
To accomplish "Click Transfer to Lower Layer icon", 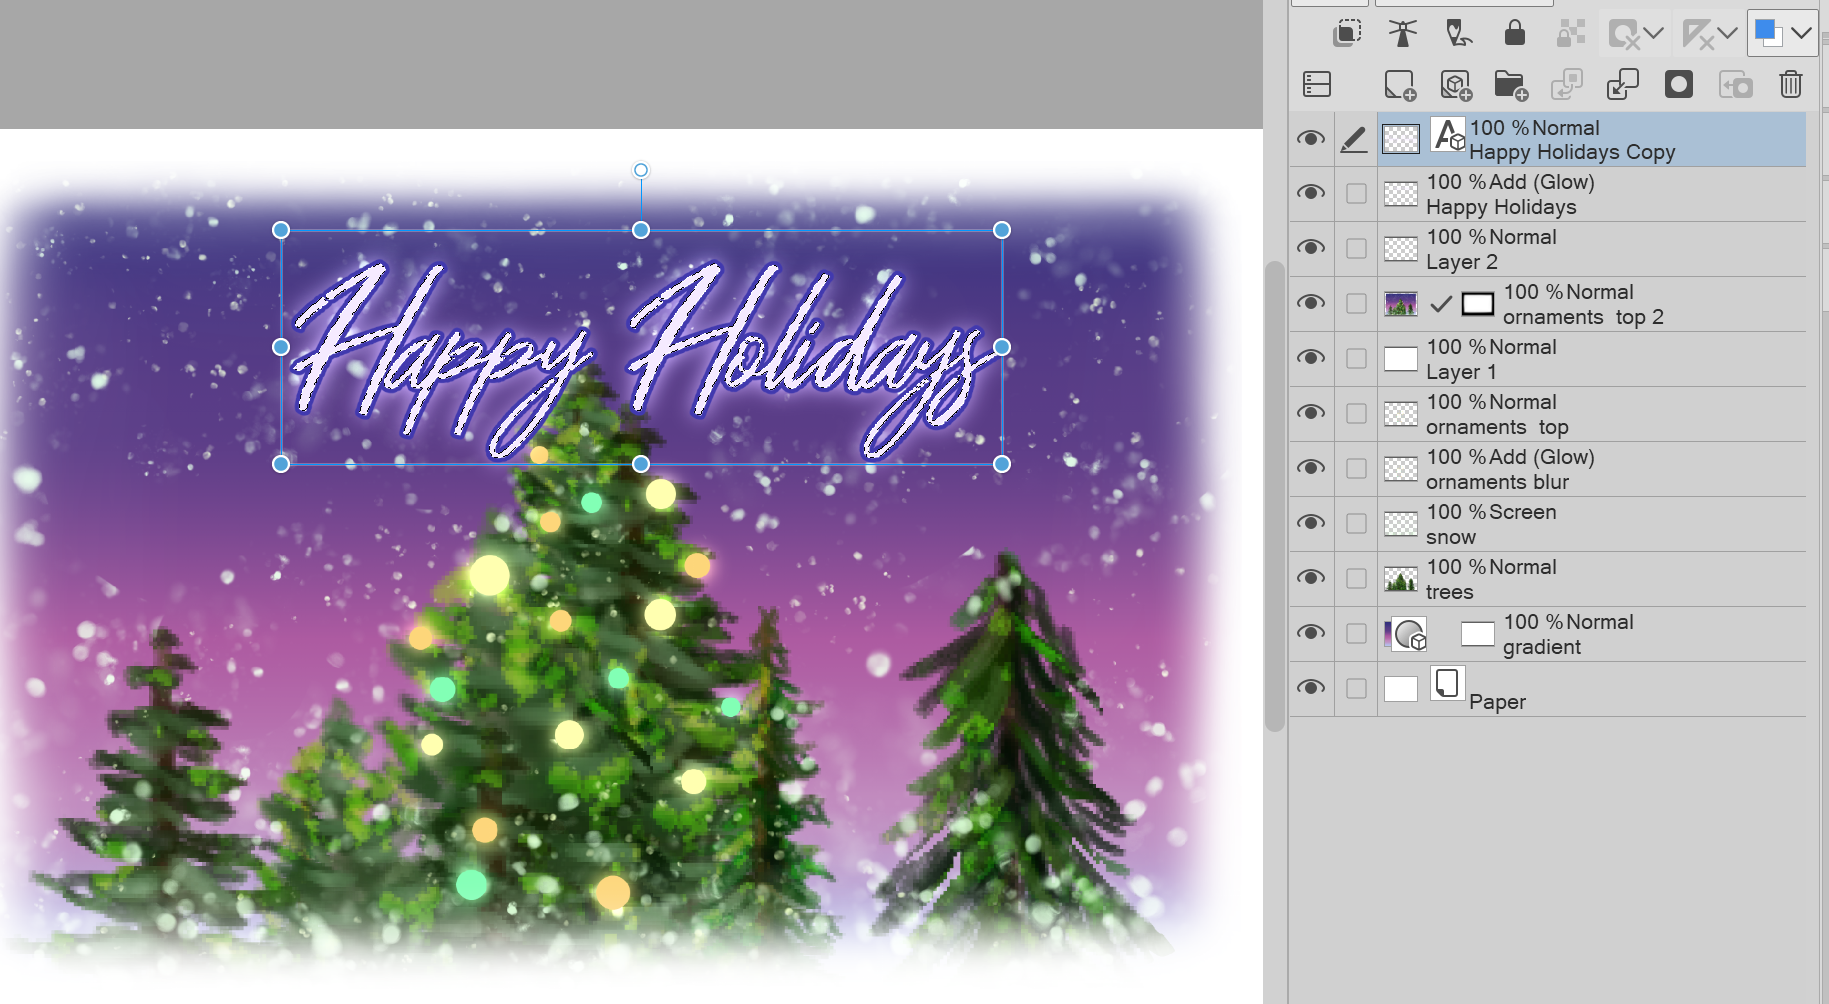I will point(1567,84).
